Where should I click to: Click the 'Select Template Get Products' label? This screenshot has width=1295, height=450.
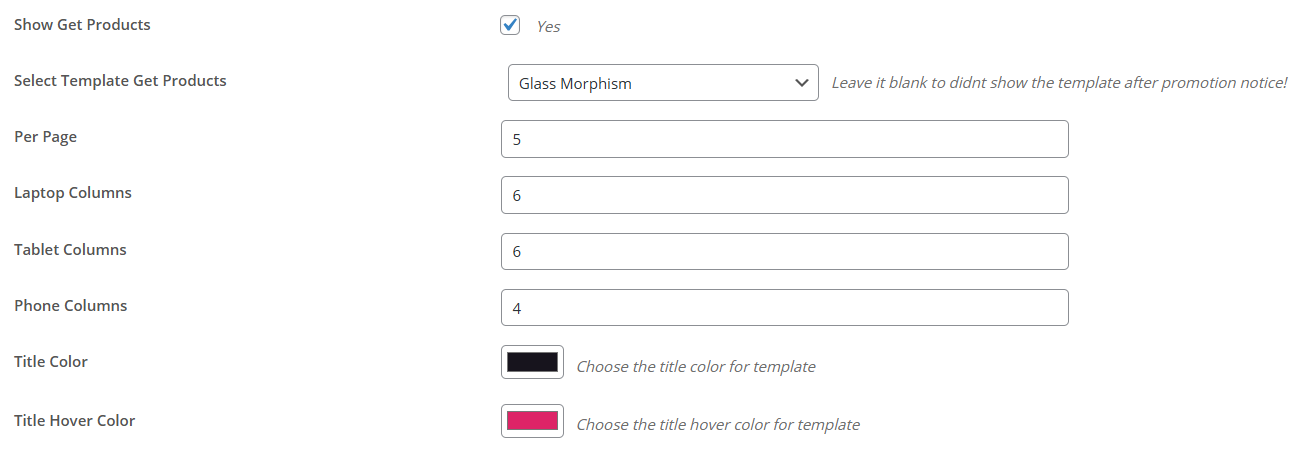(120, 81)
